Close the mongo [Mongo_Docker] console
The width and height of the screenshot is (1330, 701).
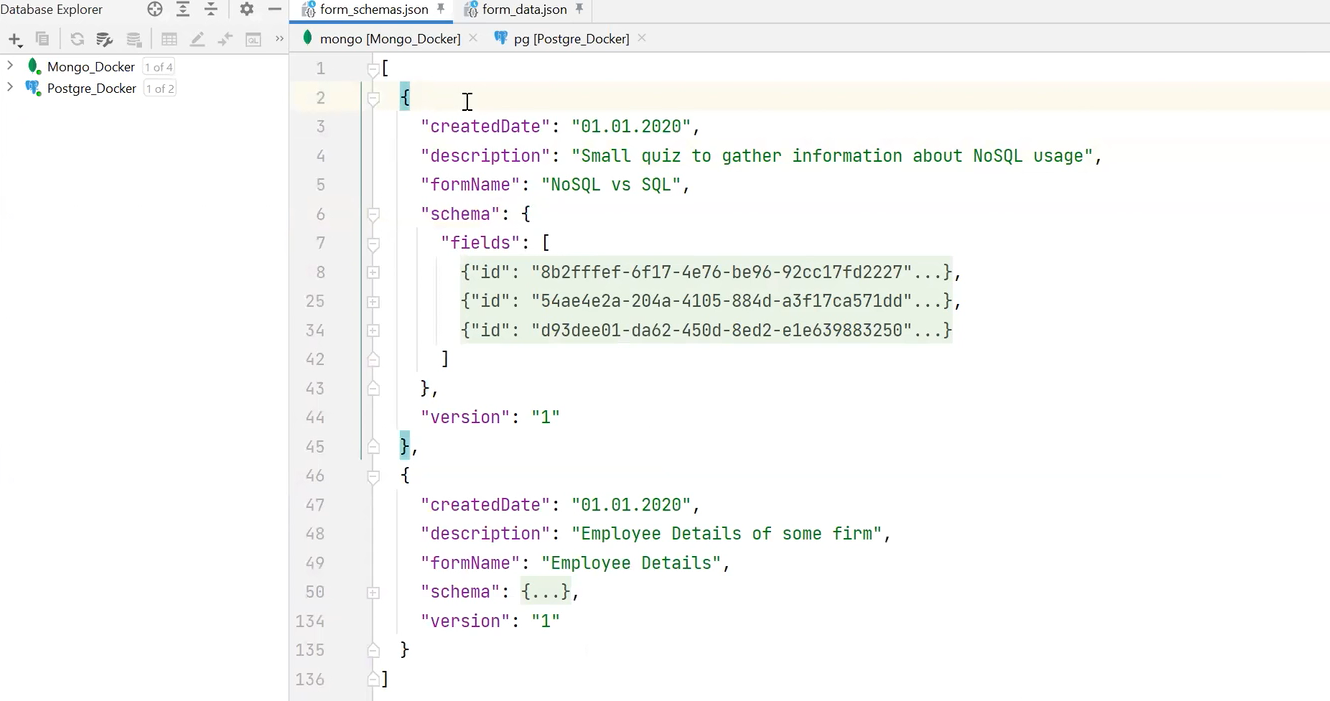tap(473, 38)
